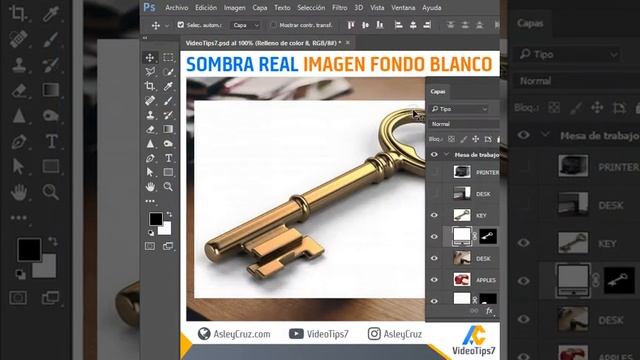Select the Sharpen triangle tool in the central toolbar

coord(150,144)
